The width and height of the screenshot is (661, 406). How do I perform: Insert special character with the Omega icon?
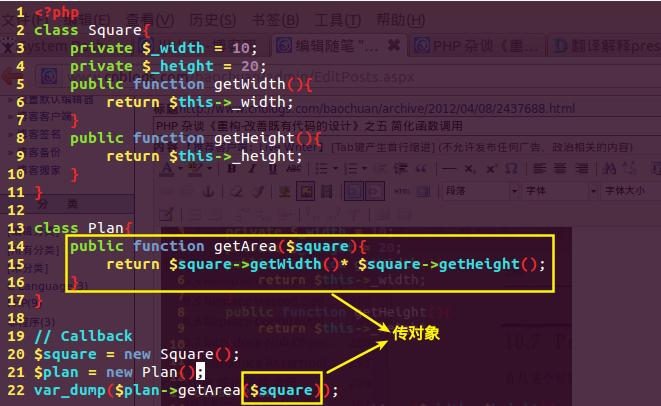[x=511, y=169]
